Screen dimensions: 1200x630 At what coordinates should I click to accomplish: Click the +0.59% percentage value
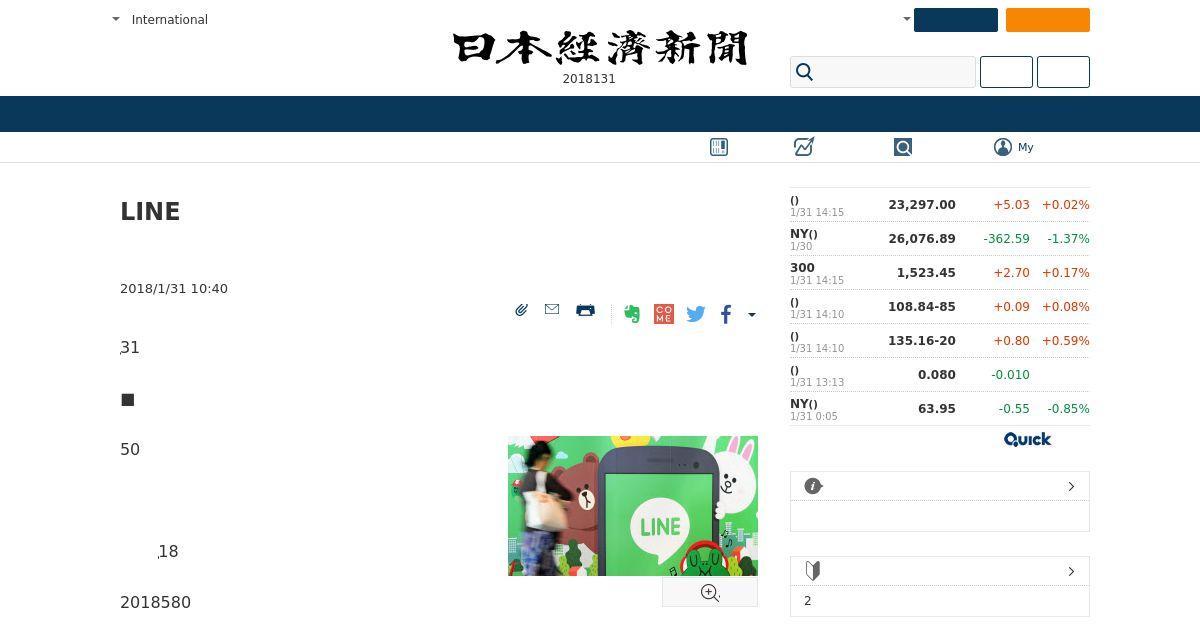(1065, 341)
